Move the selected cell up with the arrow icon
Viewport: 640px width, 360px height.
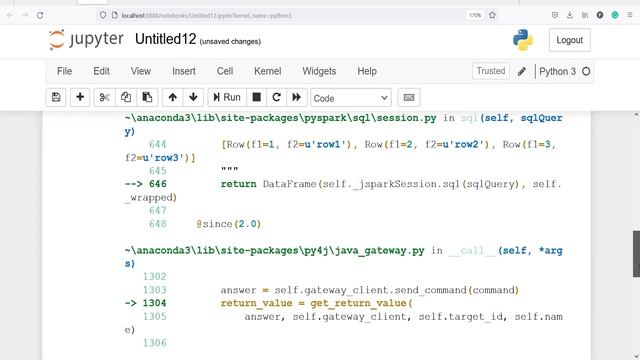(172, 98)
